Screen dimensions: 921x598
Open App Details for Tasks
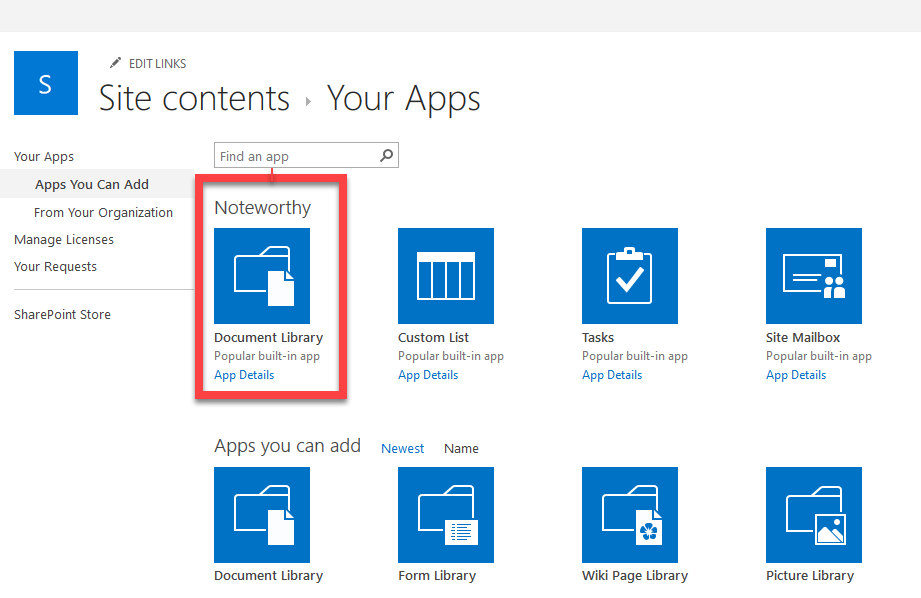click(x=612, y=375)
